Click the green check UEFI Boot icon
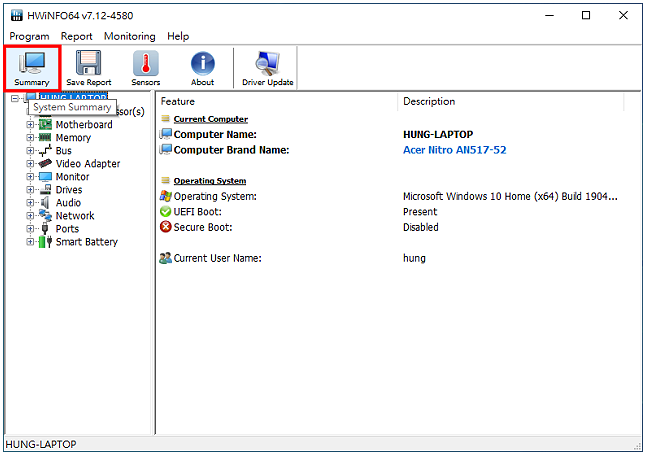 point(165,212)
